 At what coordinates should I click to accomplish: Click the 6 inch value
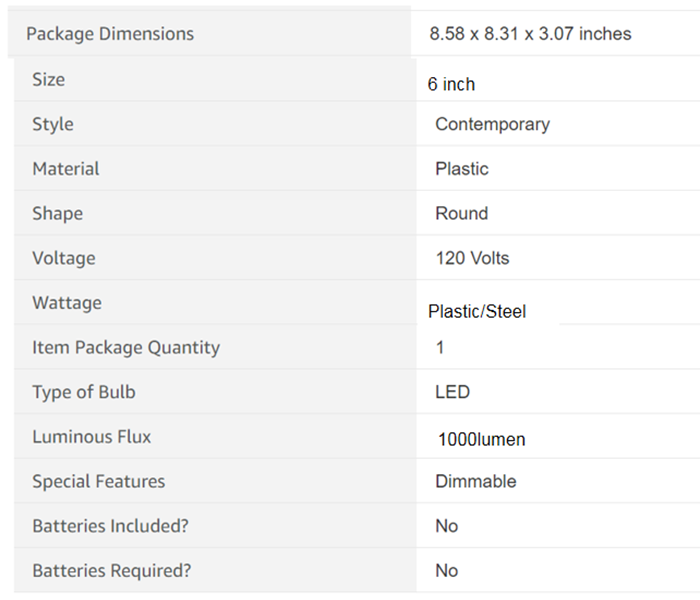(x=451, y=84)
